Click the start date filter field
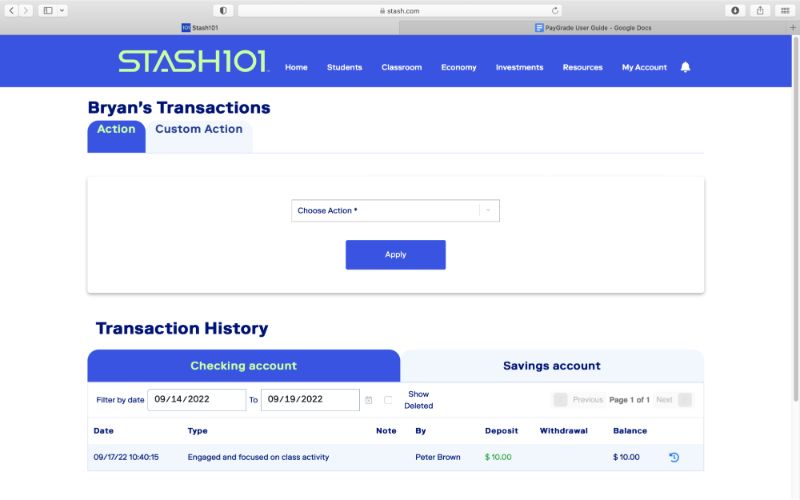This screenshot has height=500, width=800. [196, 400]
